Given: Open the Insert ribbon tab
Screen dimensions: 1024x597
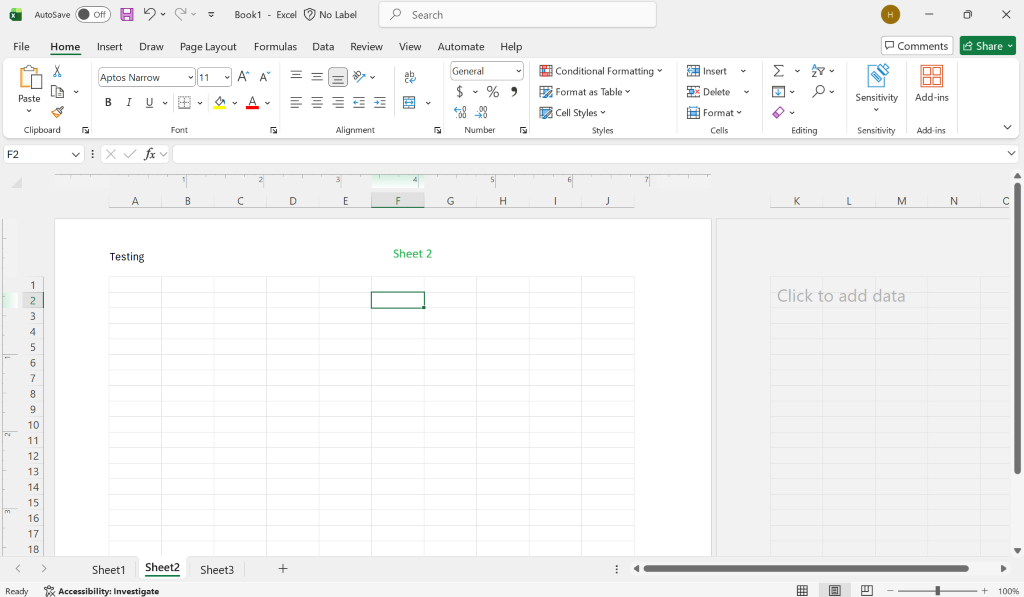Looking at the screenshot, I should tap(109, 46).
